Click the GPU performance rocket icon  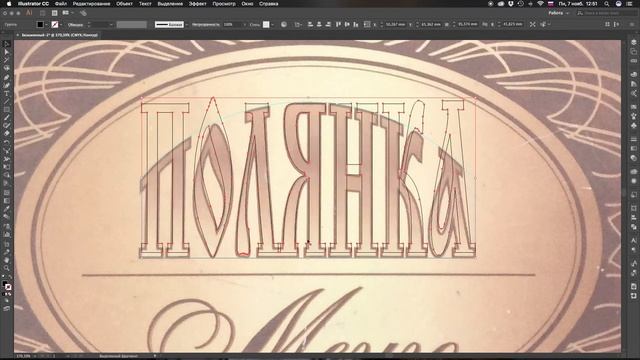click(83, 13)
